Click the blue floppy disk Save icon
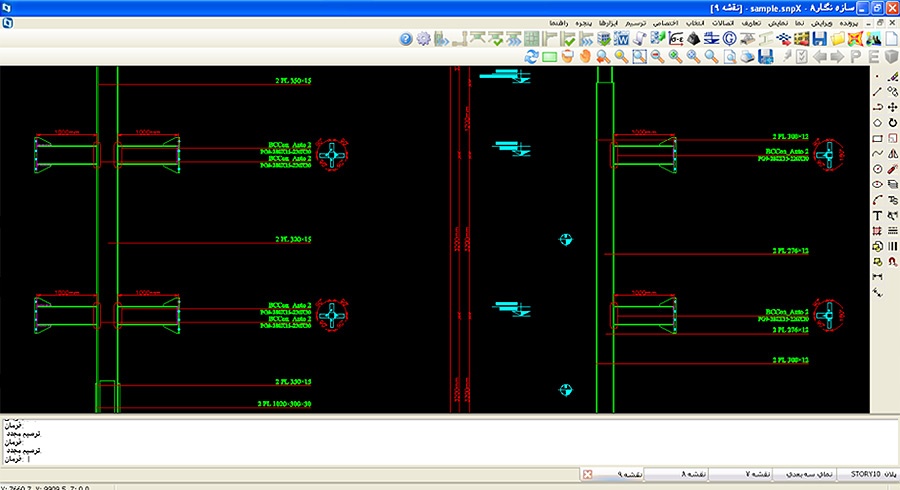 click(820, 39)
